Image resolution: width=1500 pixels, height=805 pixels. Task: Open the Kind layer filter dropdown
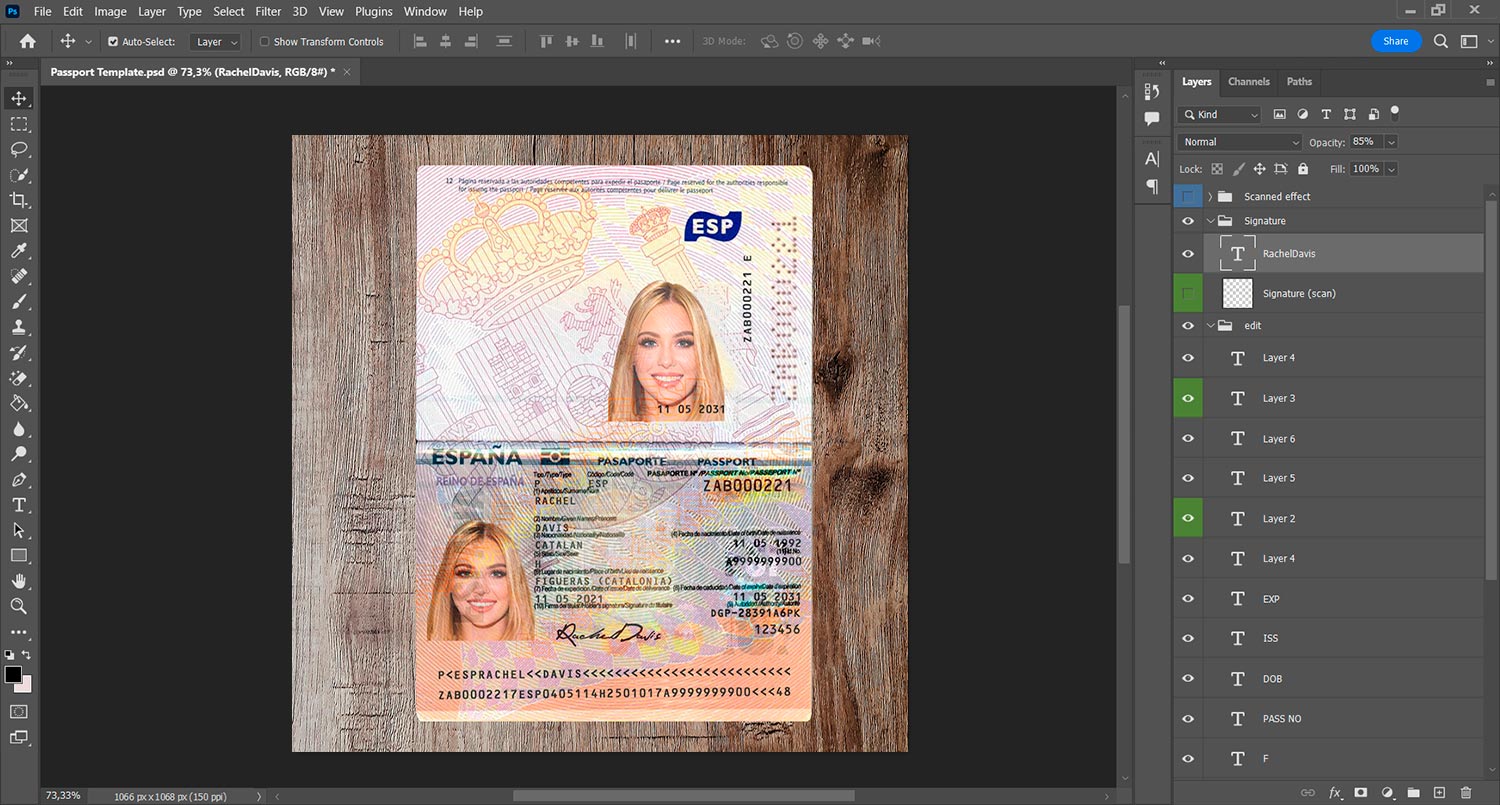[x=1220, y=115]
